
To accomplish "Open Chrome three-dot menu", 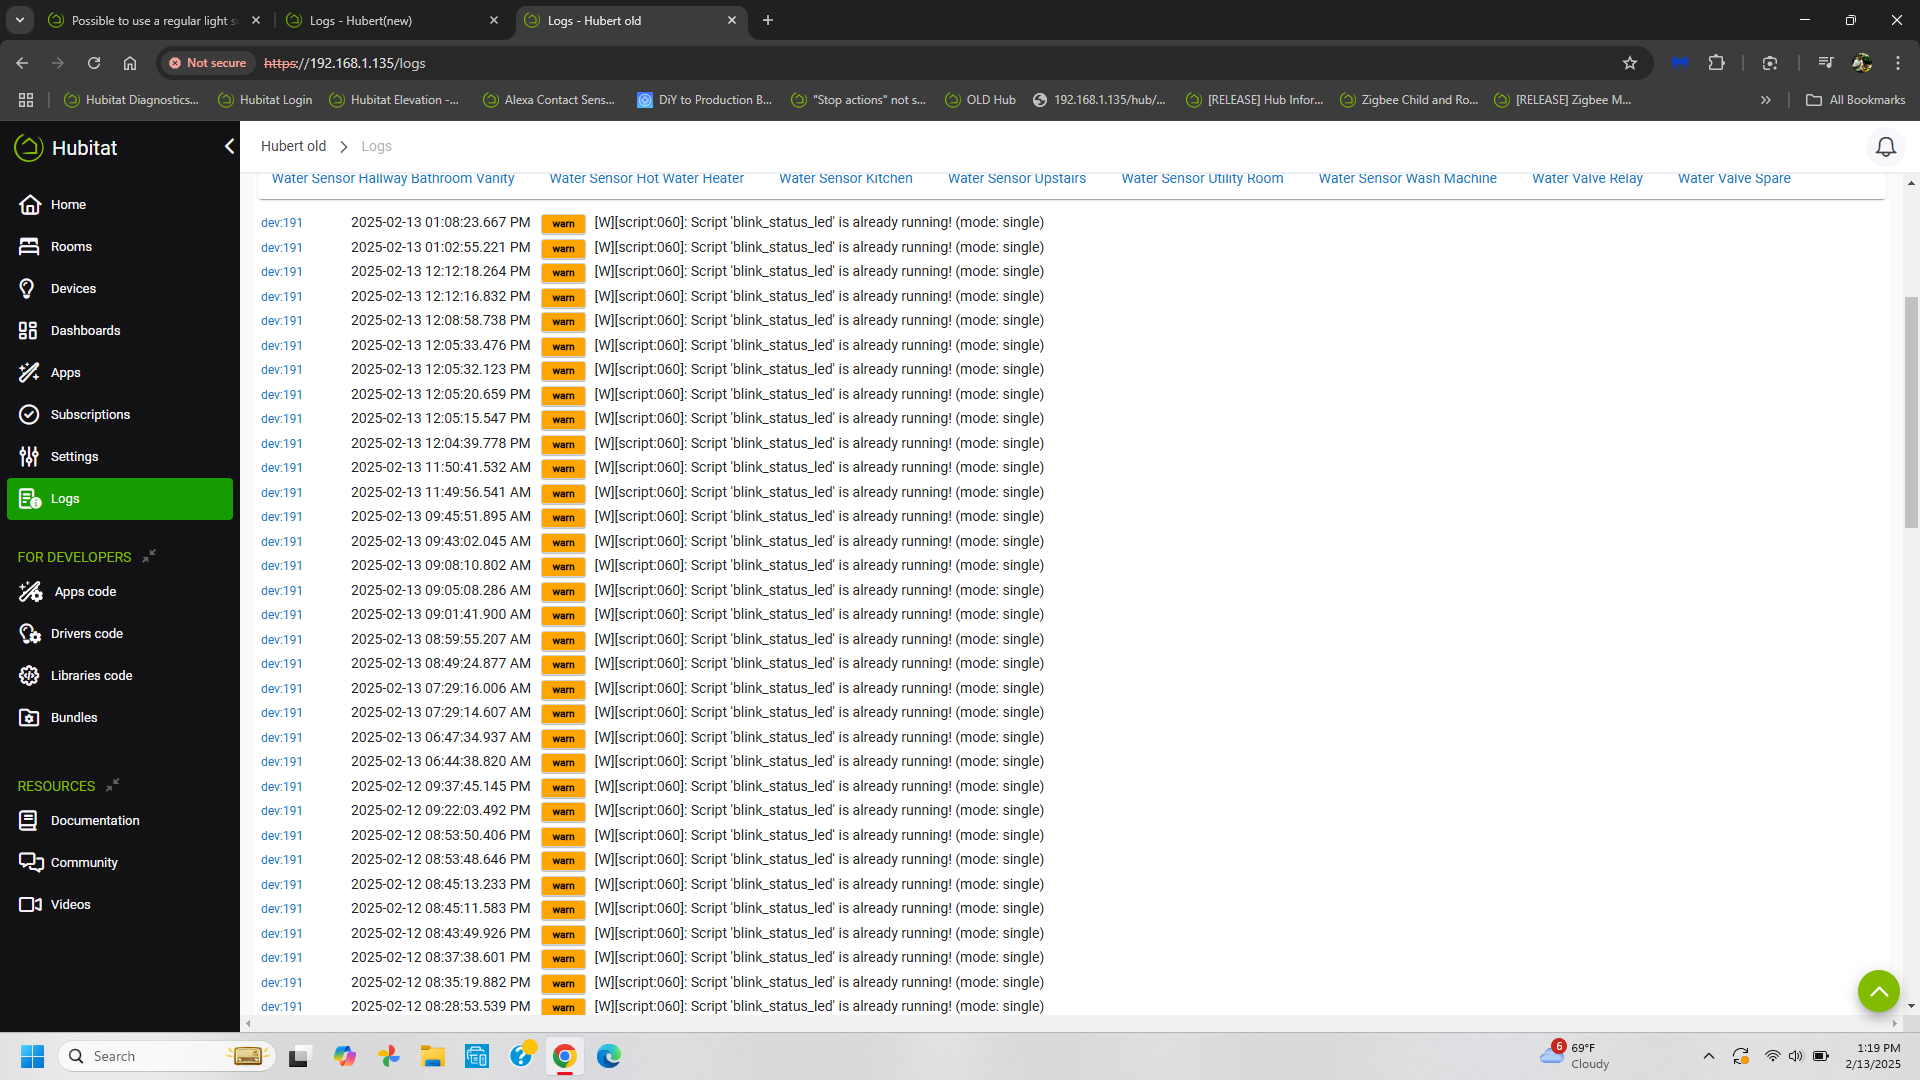I will pyautogui.click(x=1898, y=63).
